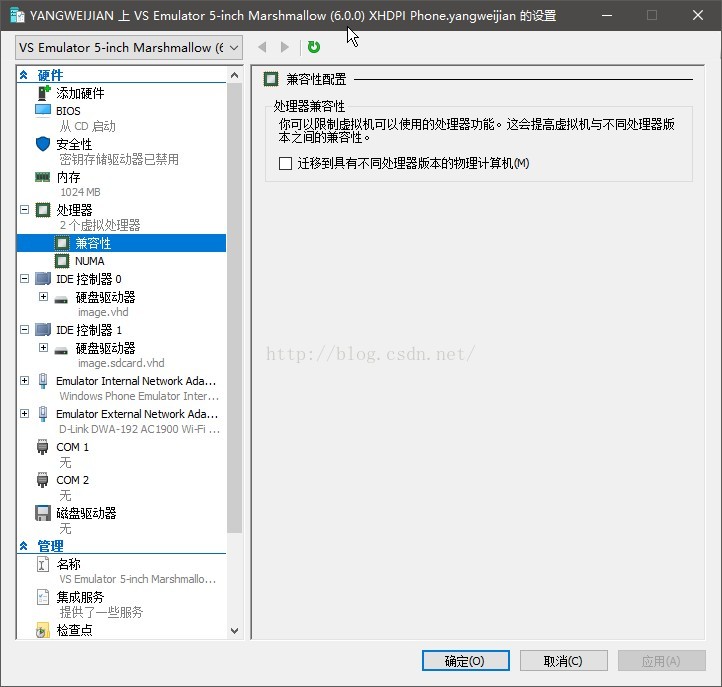
Task: Click the 确定(O) button
Action: [x=466, y=661]
